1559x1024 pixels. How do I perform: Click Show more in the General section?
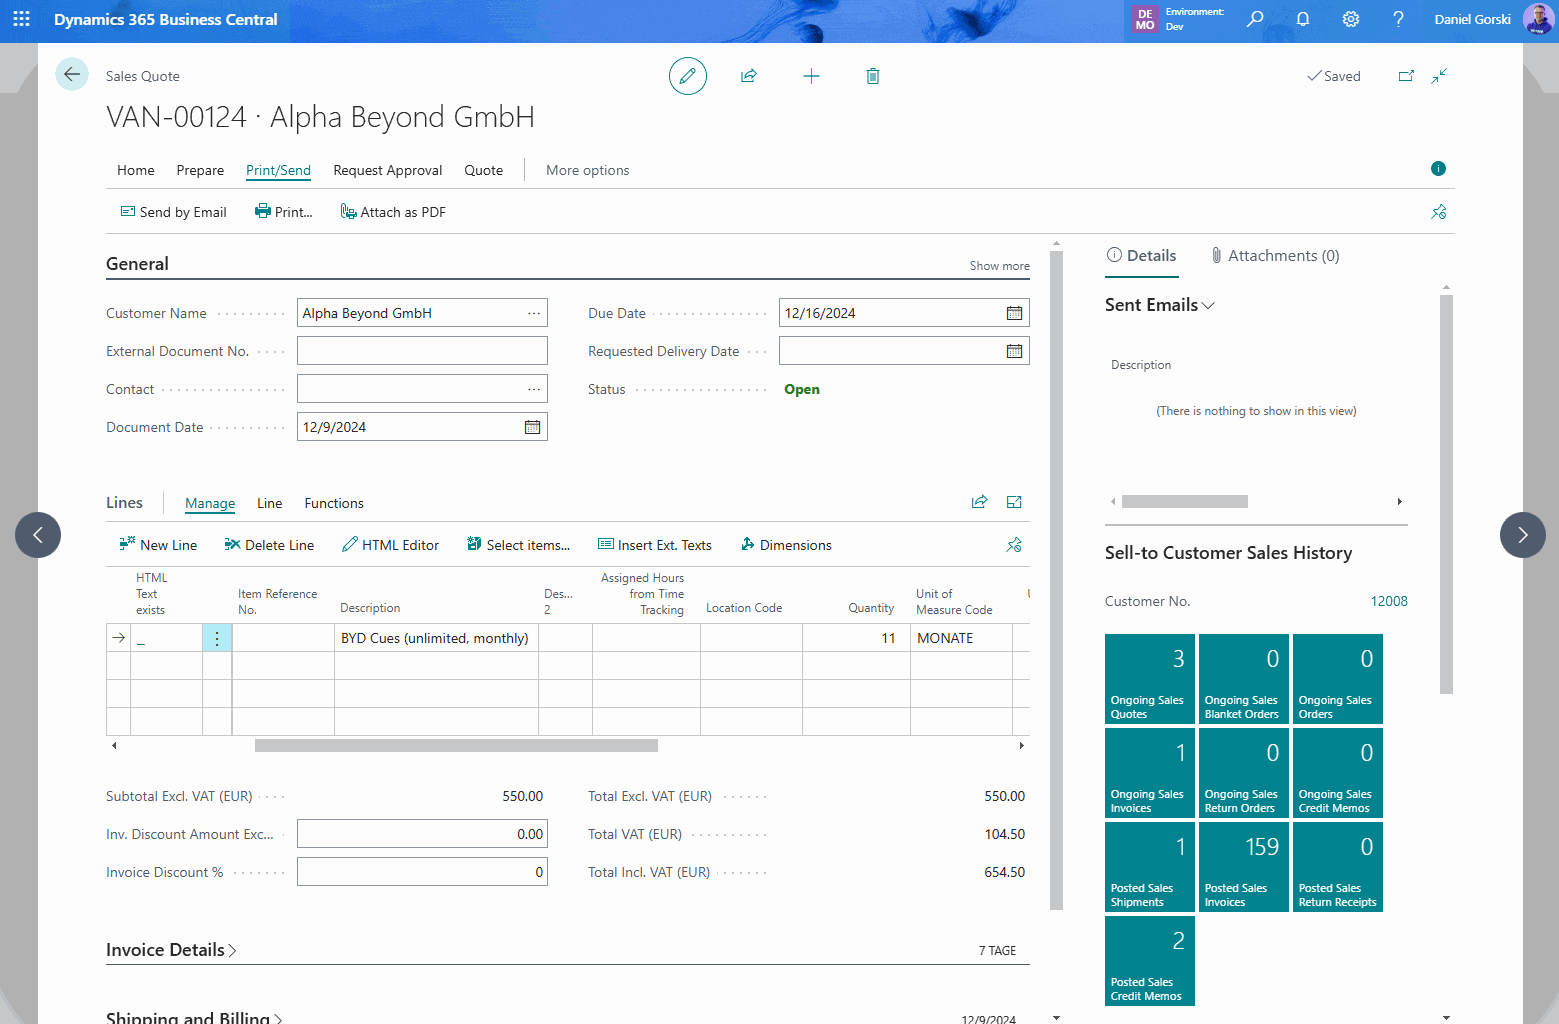(998, 265)
